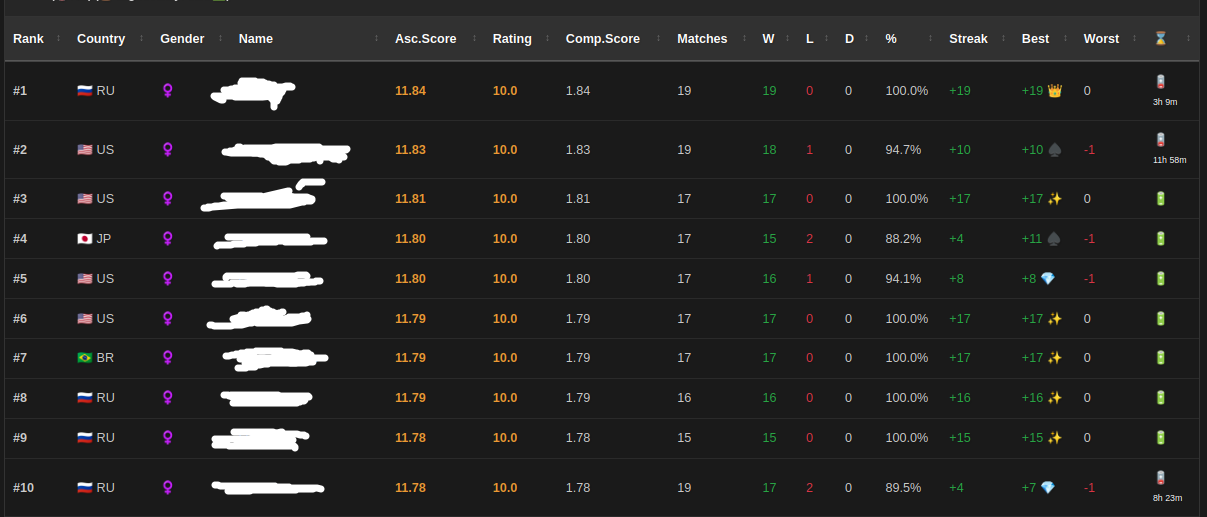This screenshot has width=1207, height=517.
Task: Select the redacted name in rank #10 row
Action: pos(268,488)
